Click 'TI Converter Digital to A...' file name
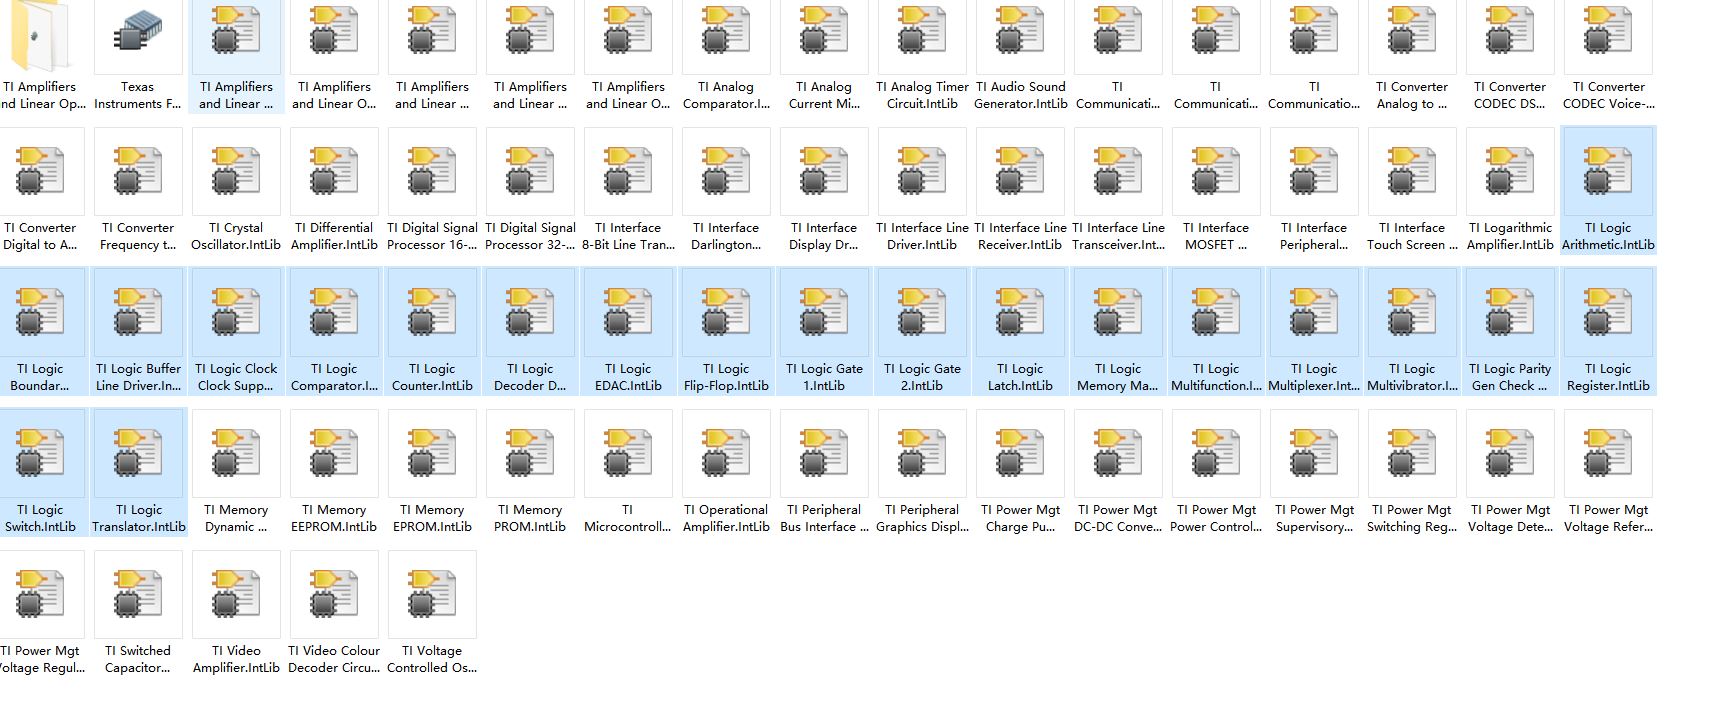1712x713 pixels. [40, 236]
